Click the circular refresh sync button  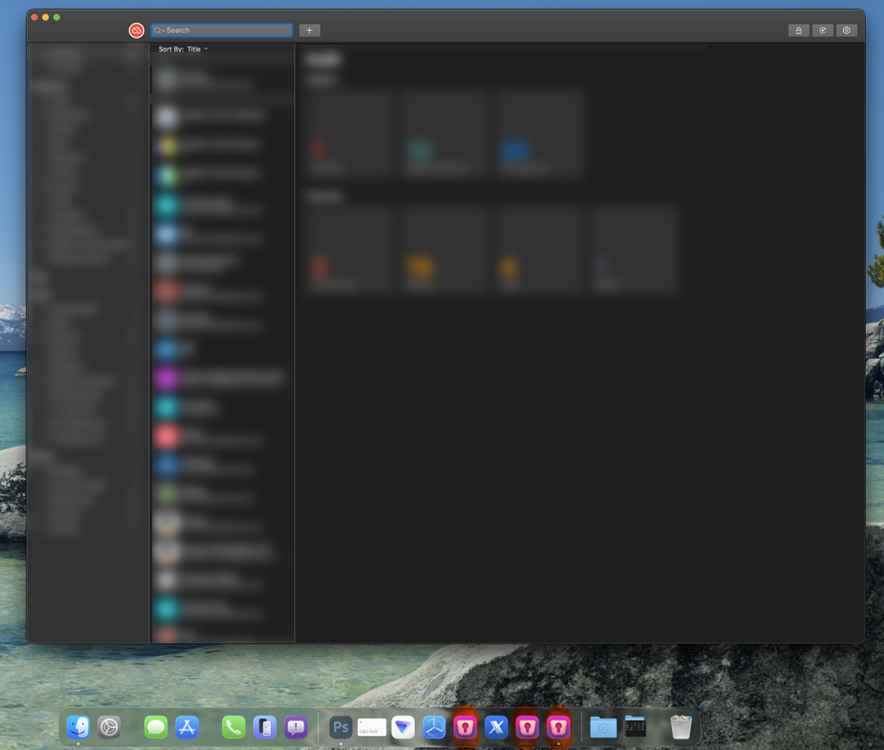tap(822, 31)
